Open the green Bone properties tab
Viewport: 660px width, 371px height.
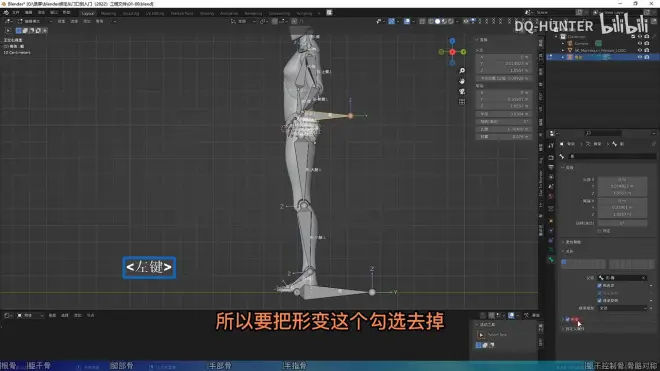point(551,260)
